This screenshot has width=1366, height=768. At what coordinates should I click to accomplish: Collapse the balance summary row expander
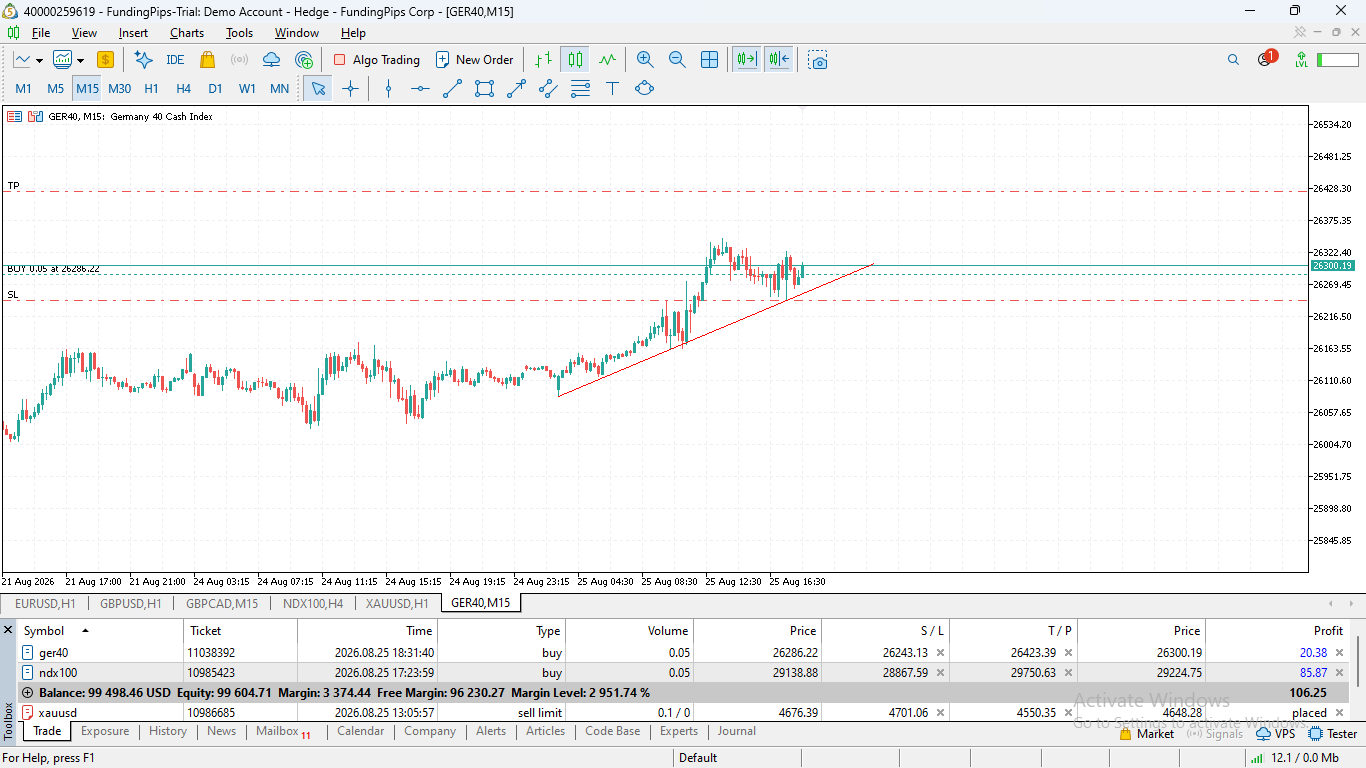click(x=27, y=692)
